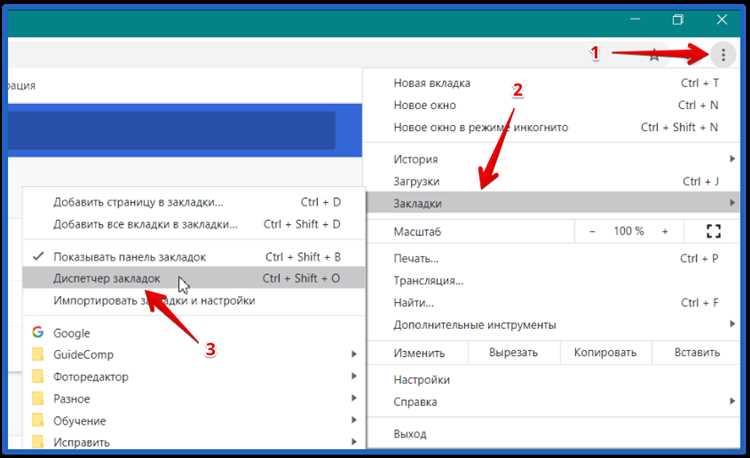Select Новая вкладка menu item

(553, 83)
